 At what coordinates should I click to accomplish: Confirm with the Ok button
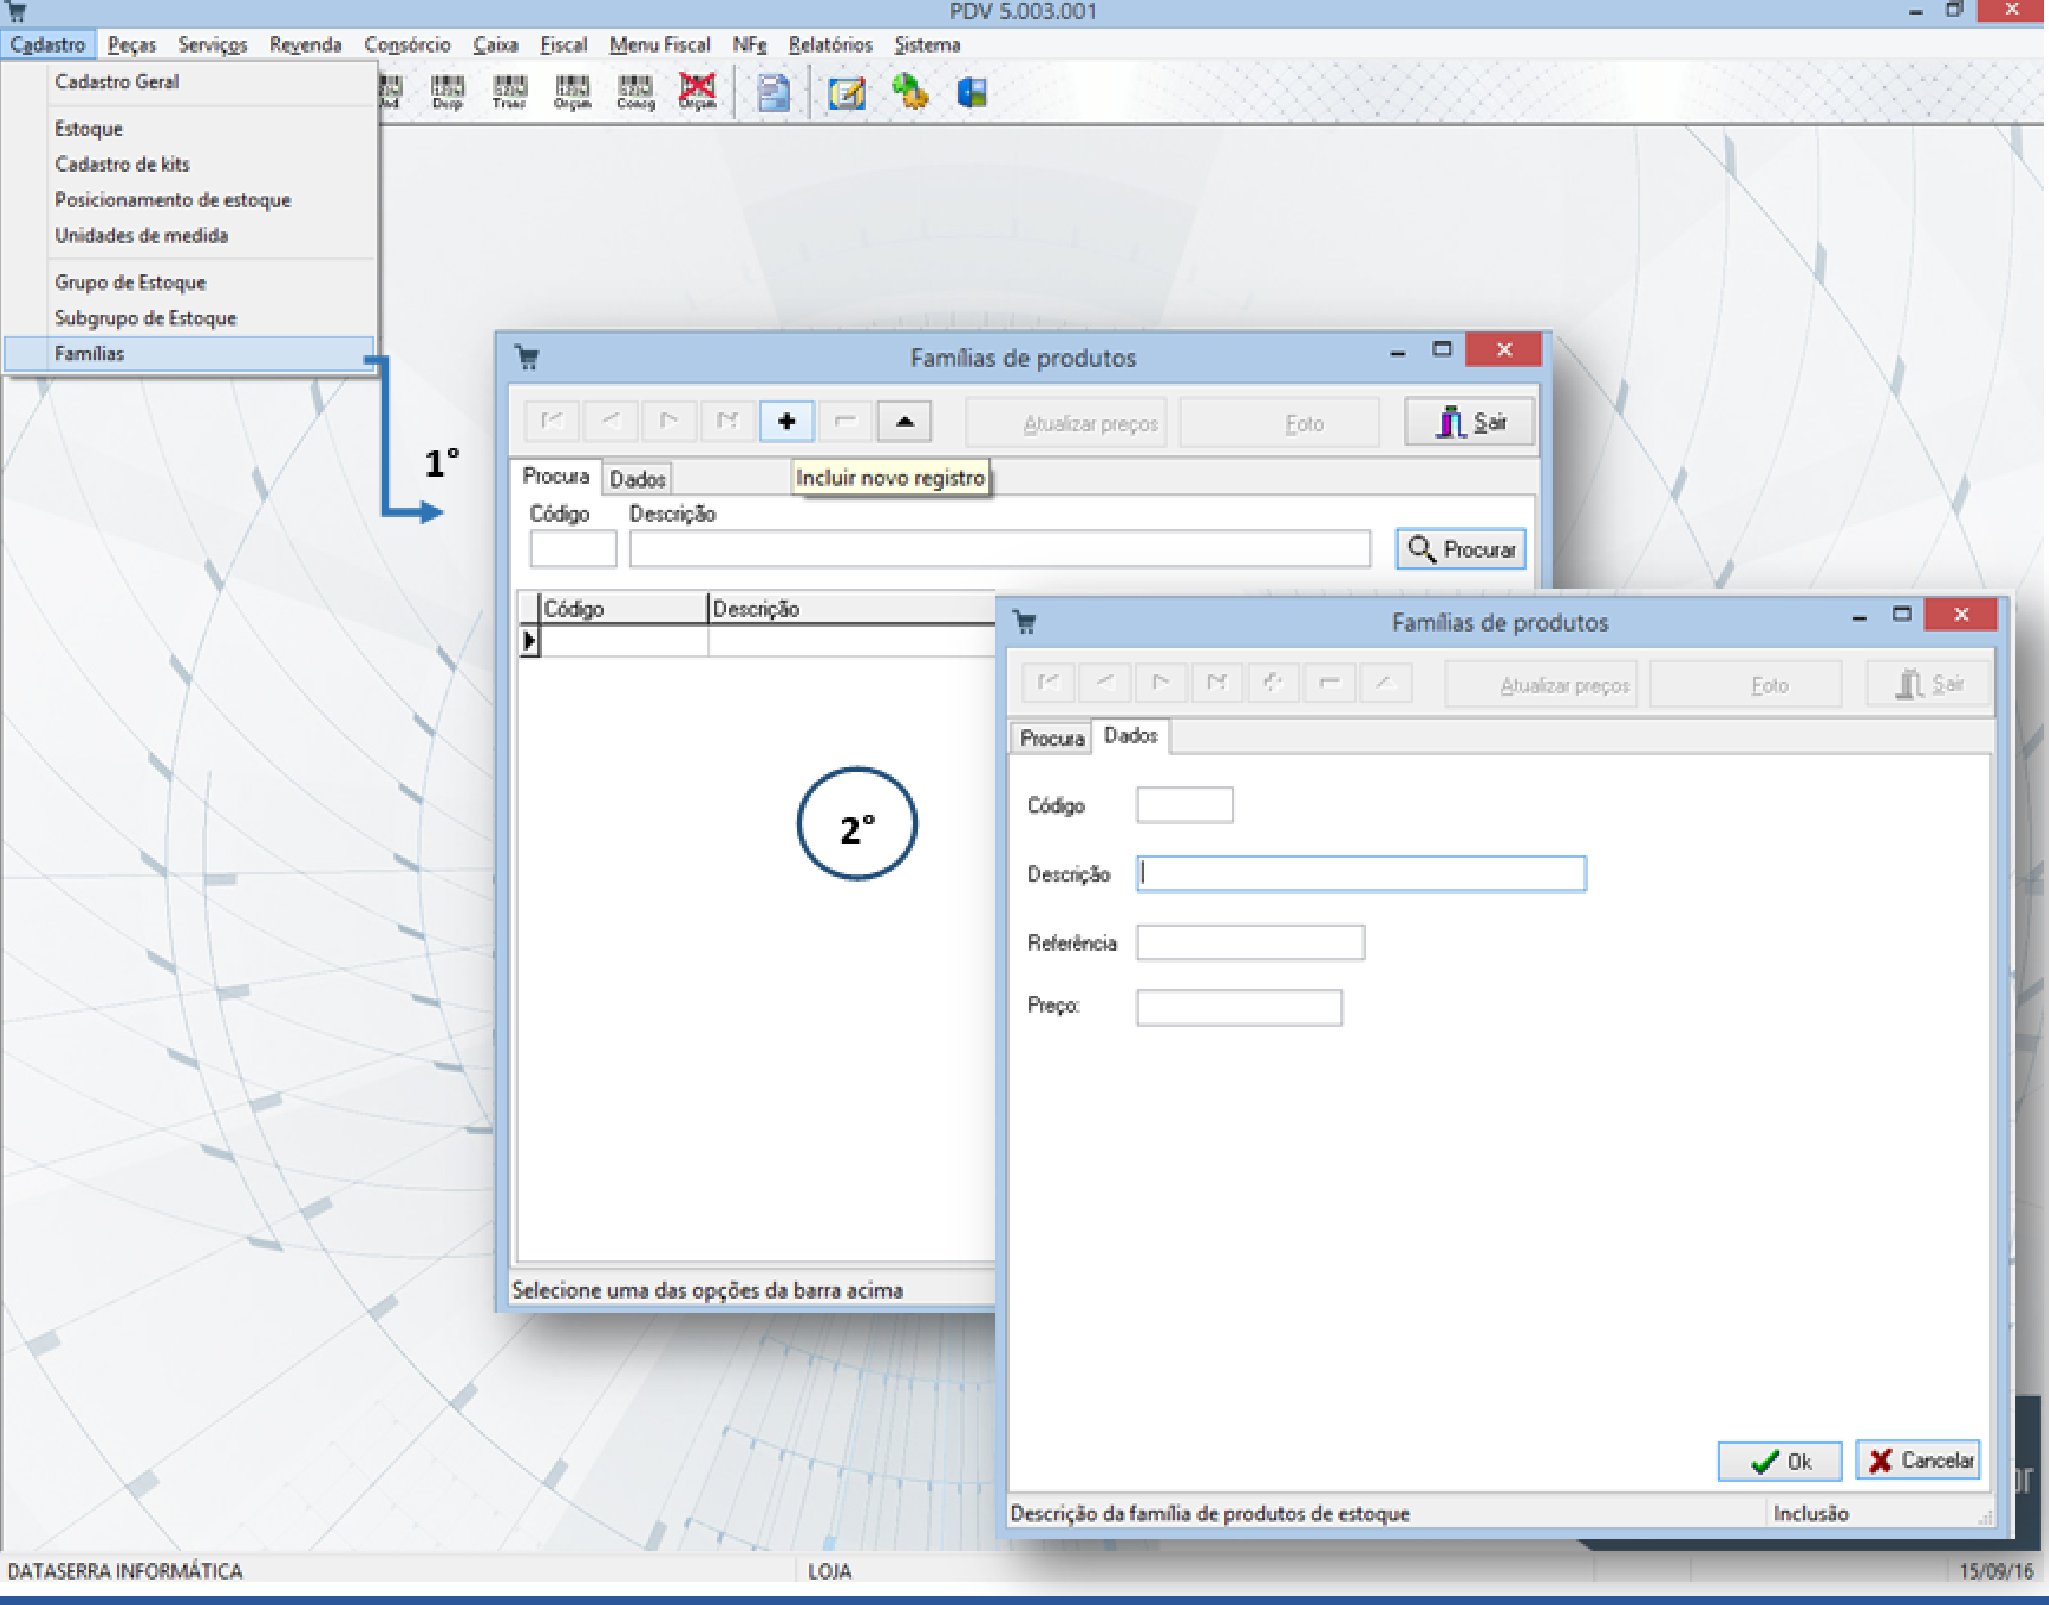[x=1779, y=1461]
